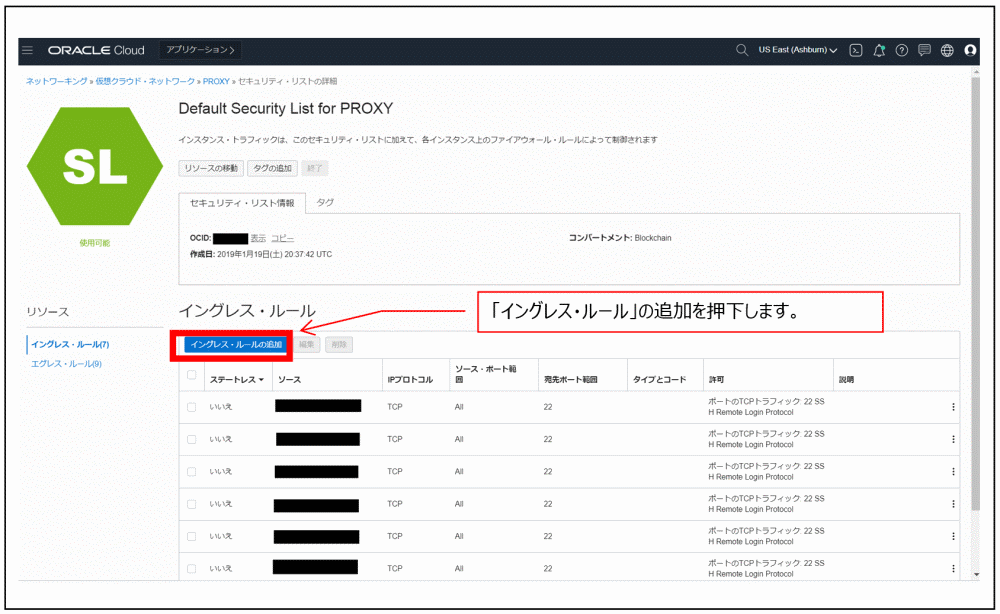Click the 削除 button
This screenshot has width=1000, height=614.
click(339, 344)
